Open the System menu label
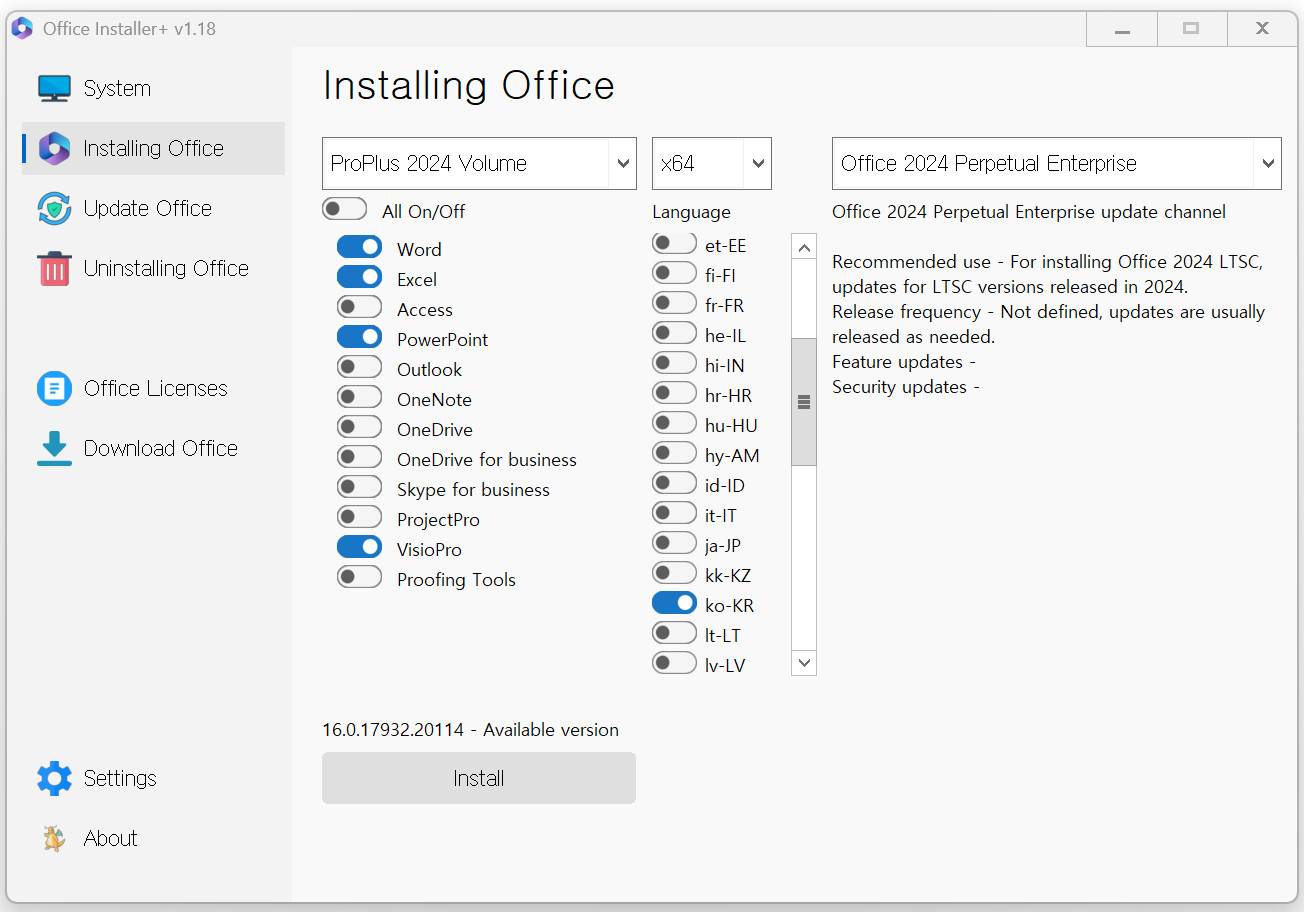This screenshot has width=1304, height=912. [117, 88]
